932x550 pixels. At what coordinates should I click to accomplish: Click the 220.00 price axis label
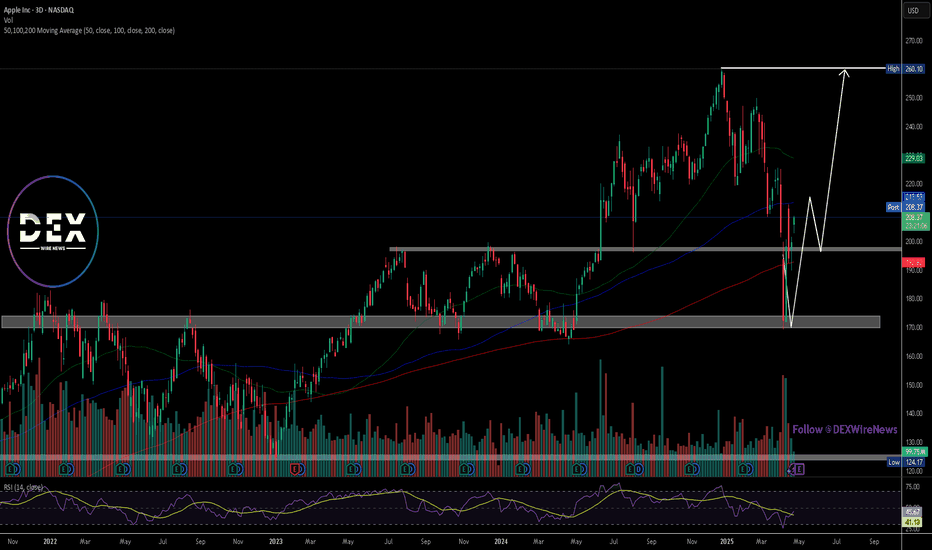914,184
